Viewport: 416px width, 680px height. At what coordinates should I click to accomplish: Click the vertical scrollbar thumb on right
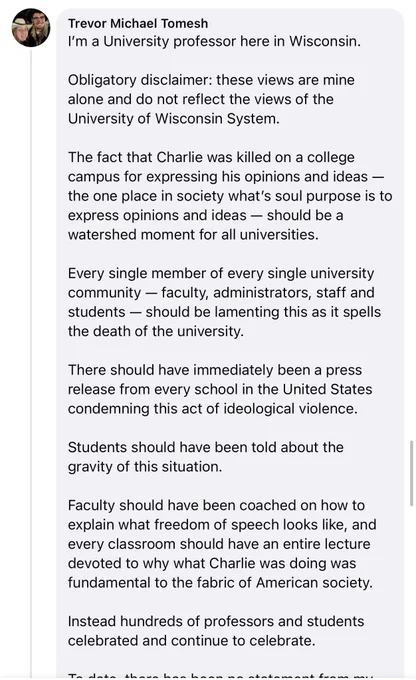click(x=411, y=473)
